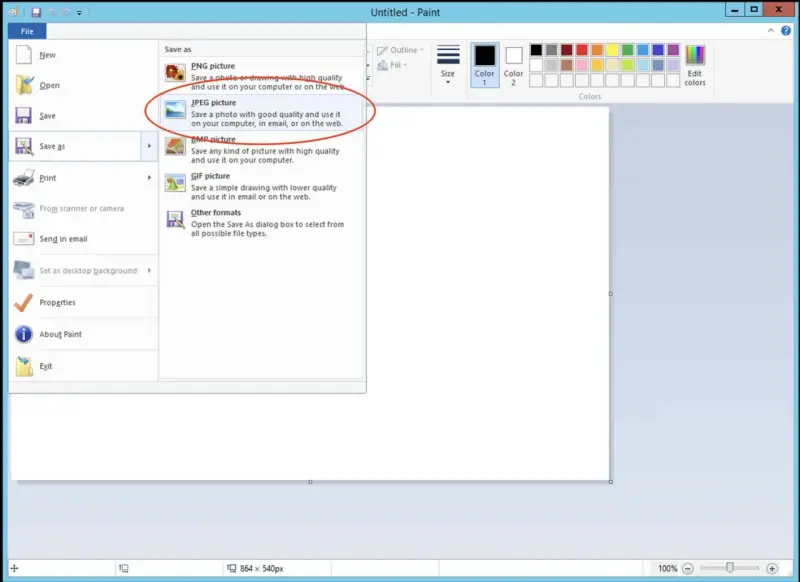This screenshot has height=582, width=800.
Task: Pick the yellow color swatch
Action: (612, 49)
